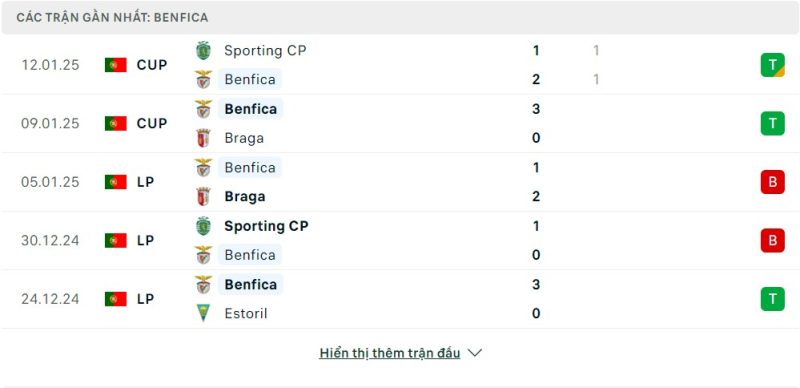This screenshot has height=388, width=800.
Task: Click green T result badge for 12.01.25
Action: (772, 65)
